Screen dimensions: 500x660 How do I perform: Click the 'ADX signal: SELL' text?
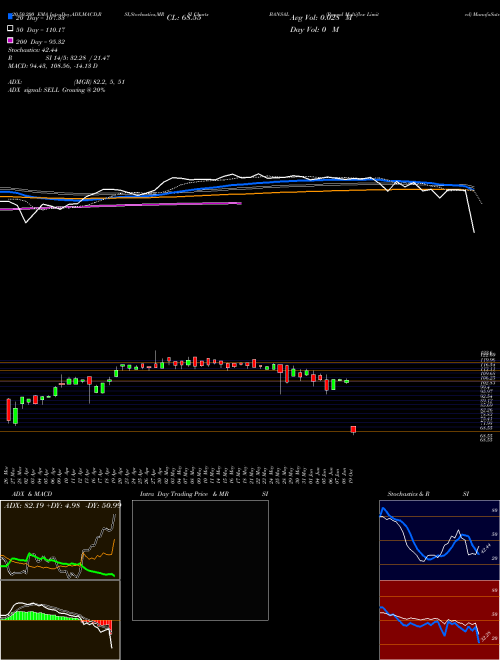[x=56, y=90]
